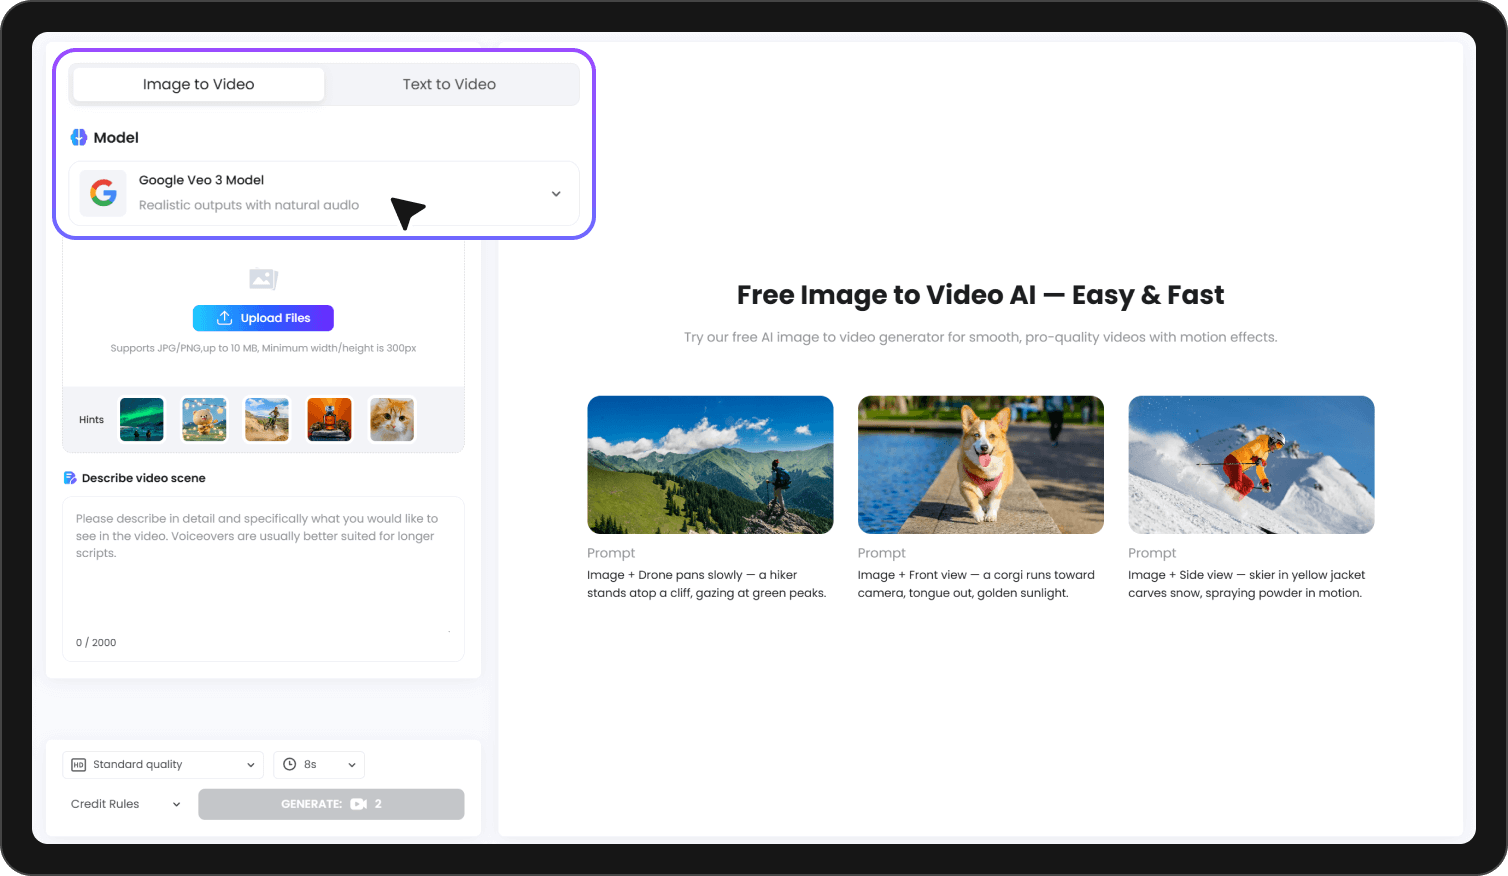
Task: Click inside the video scene description field
Action: coord(263,570)
